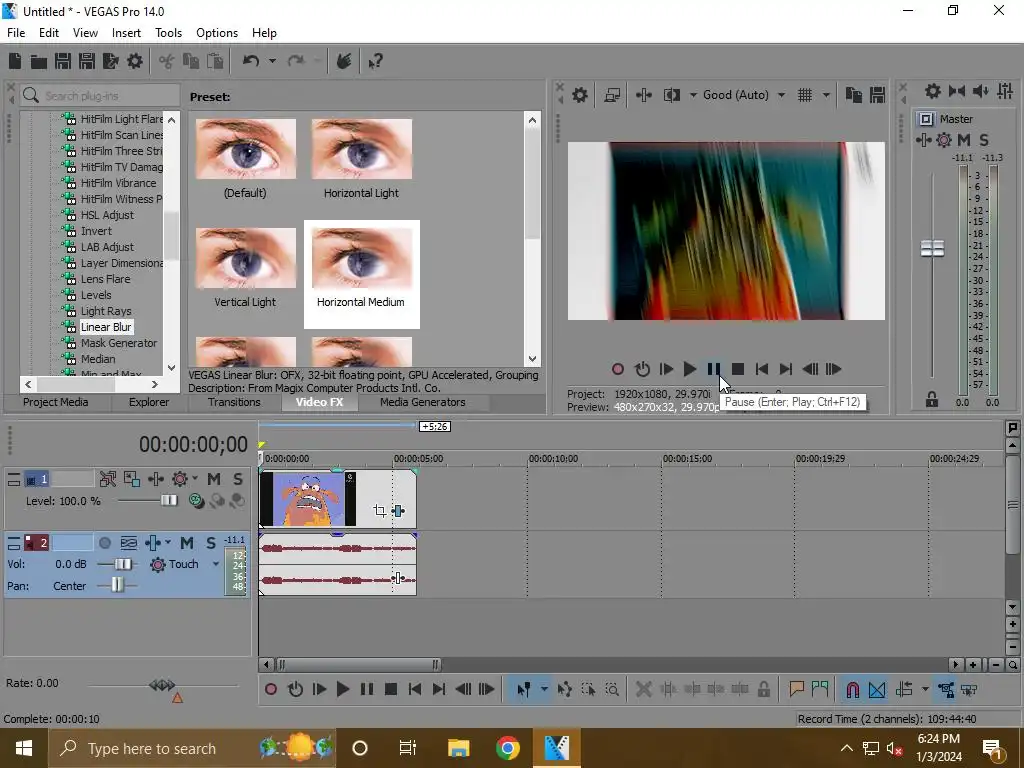Solo video track 1
This screenshot has height=768, width=1024.
coord(238,479)
